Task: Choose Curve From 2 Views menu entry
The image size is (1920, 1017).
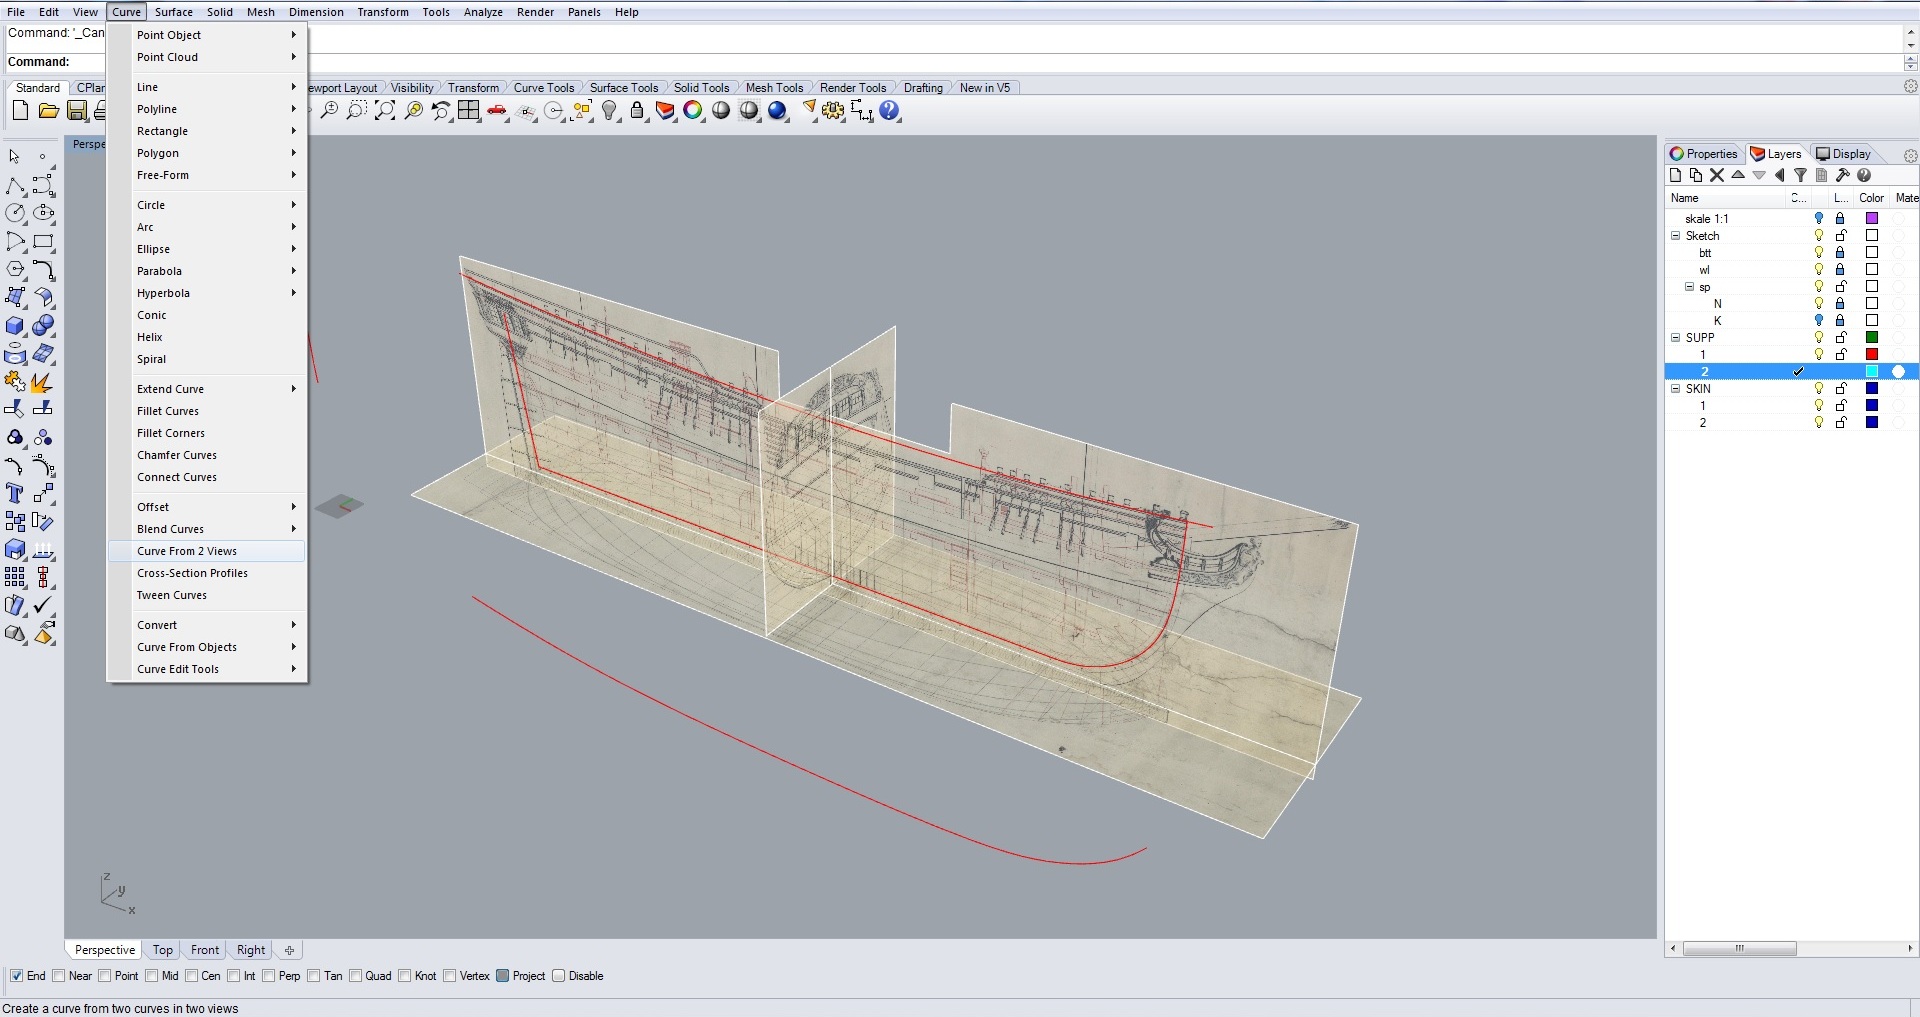Action: click(187, 551)
